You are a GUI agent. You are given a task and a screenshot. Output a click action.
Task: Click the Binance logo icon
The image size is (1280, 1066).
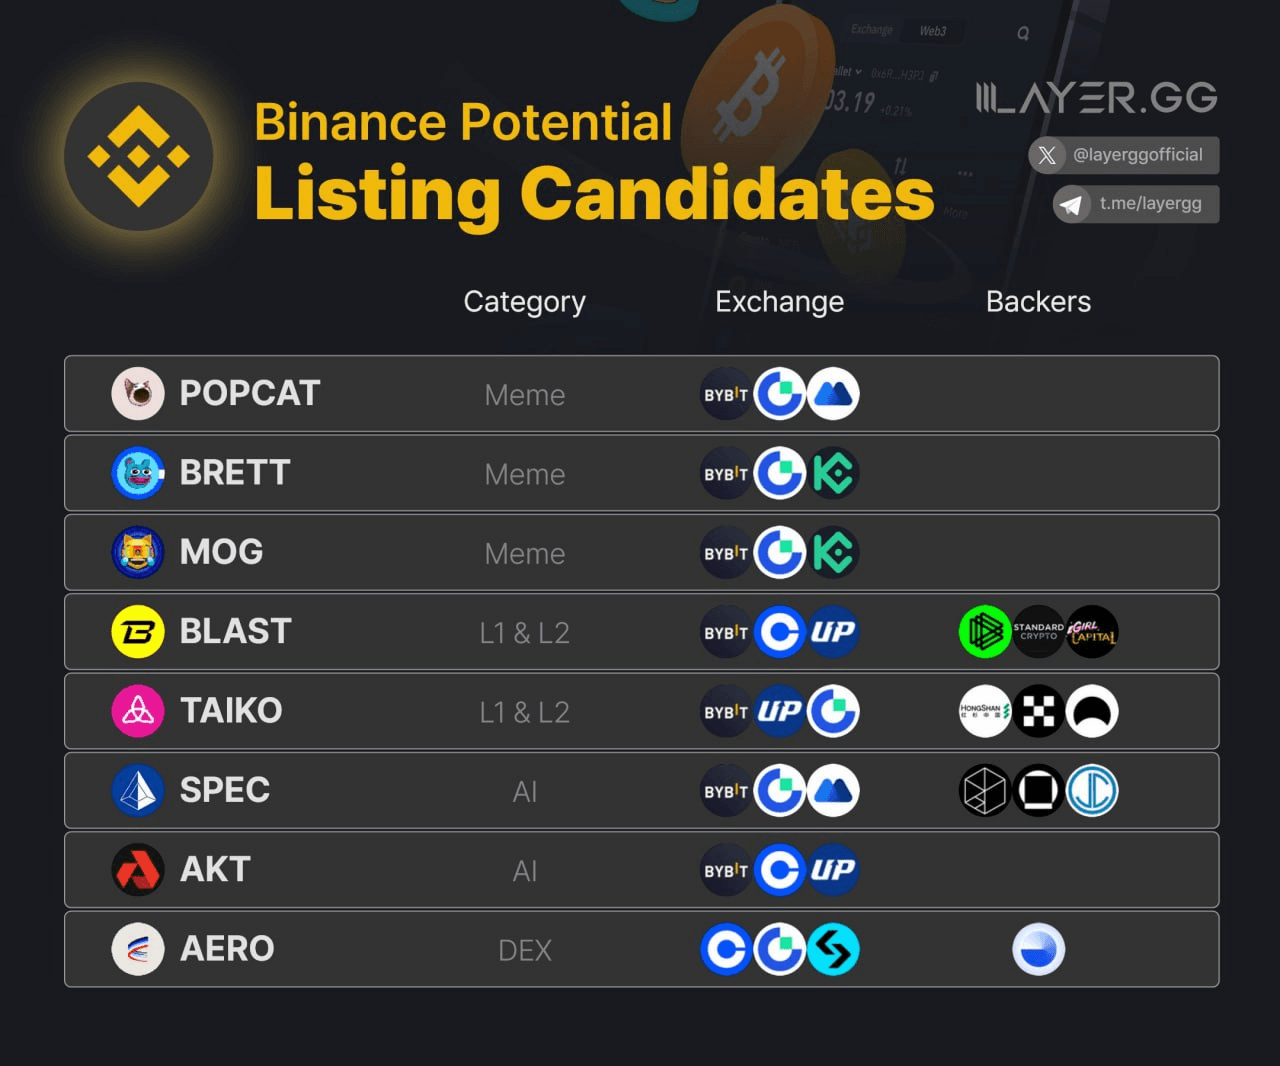(138, 157)
